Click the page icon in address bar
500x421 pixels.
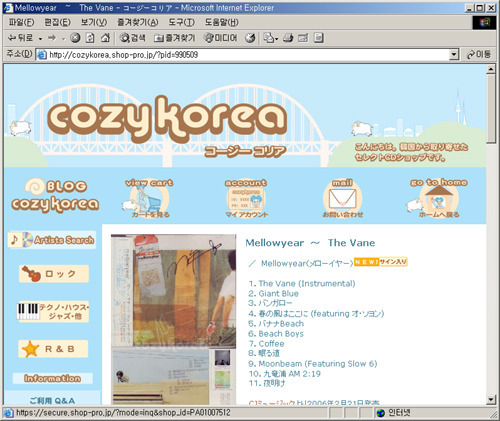click(42, 55)
